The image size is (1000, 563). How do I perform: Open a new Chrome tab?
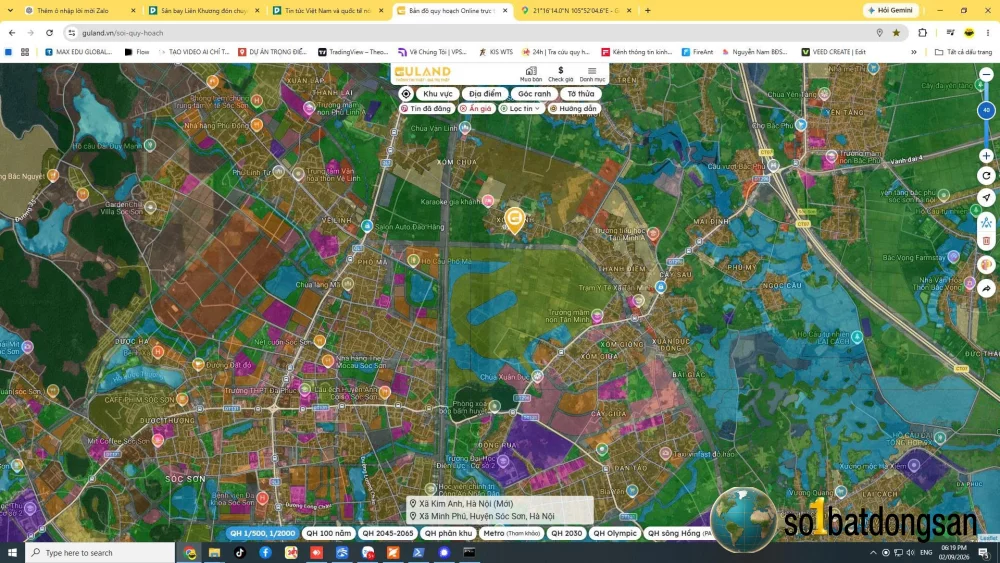pos(647,10)
